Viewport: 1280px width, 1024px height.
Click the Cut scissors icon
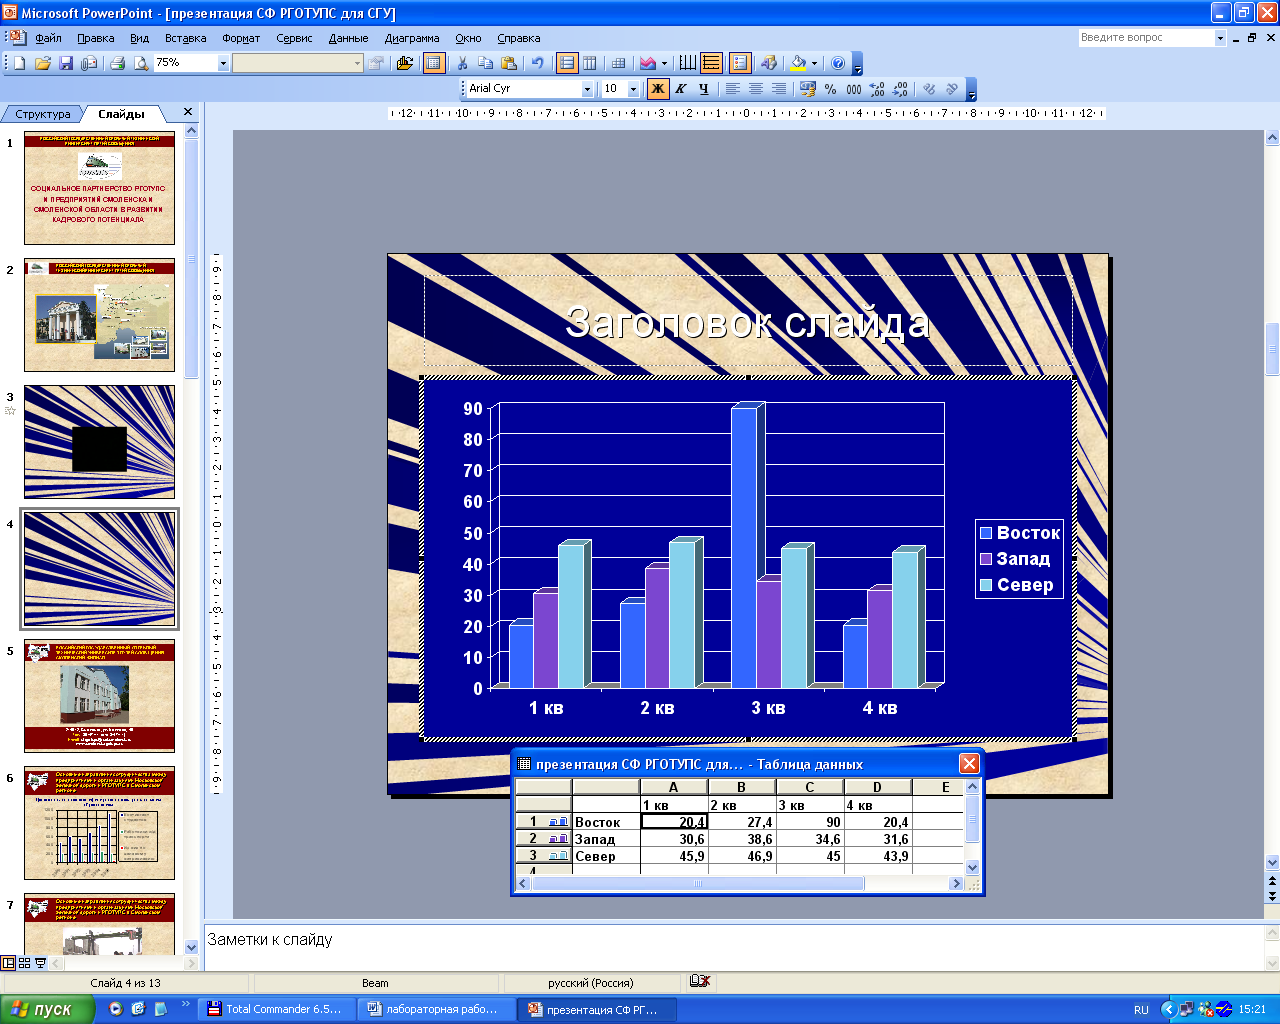click(462, 63)
